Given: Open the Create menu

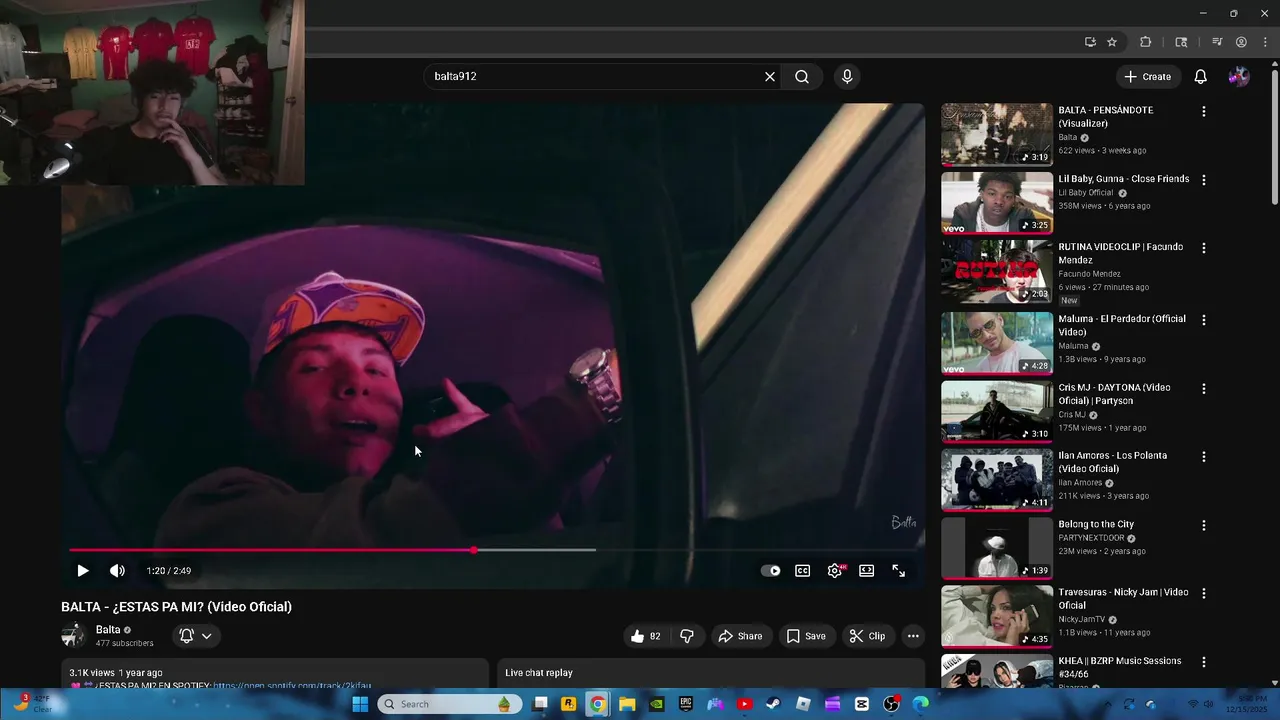Looking at the screenshot, I should 1147,76.
